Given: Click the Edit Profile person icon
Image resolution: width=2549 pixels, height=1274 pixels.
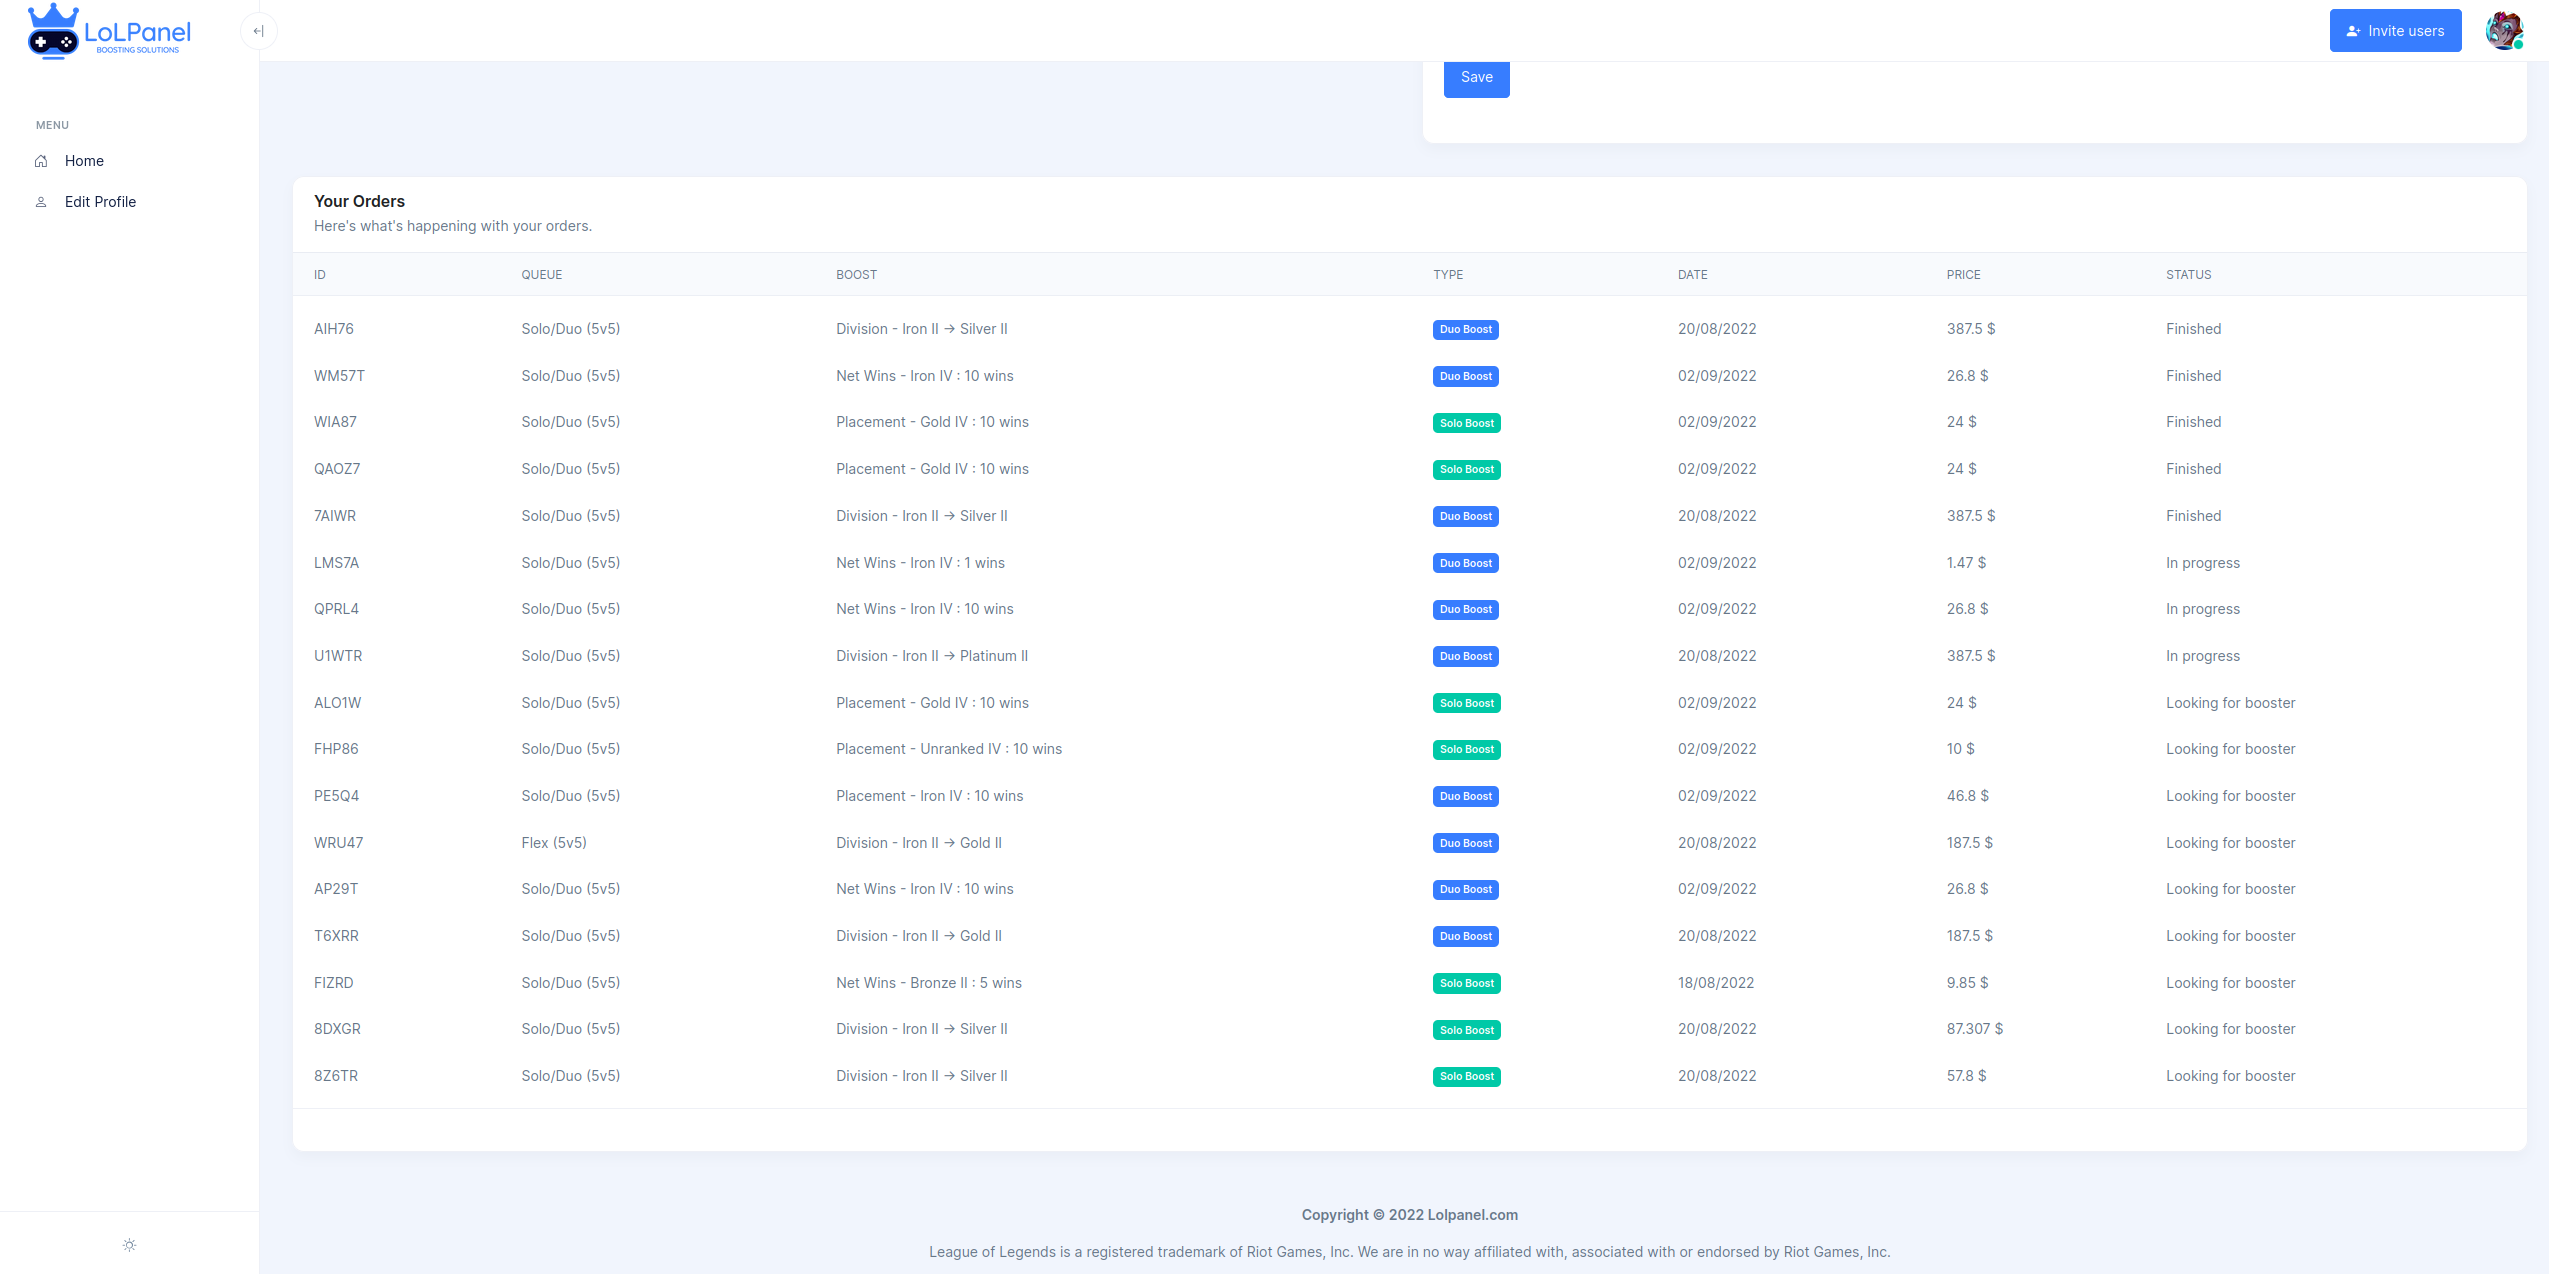Looking at the screenshot, I should coord(41,202).
